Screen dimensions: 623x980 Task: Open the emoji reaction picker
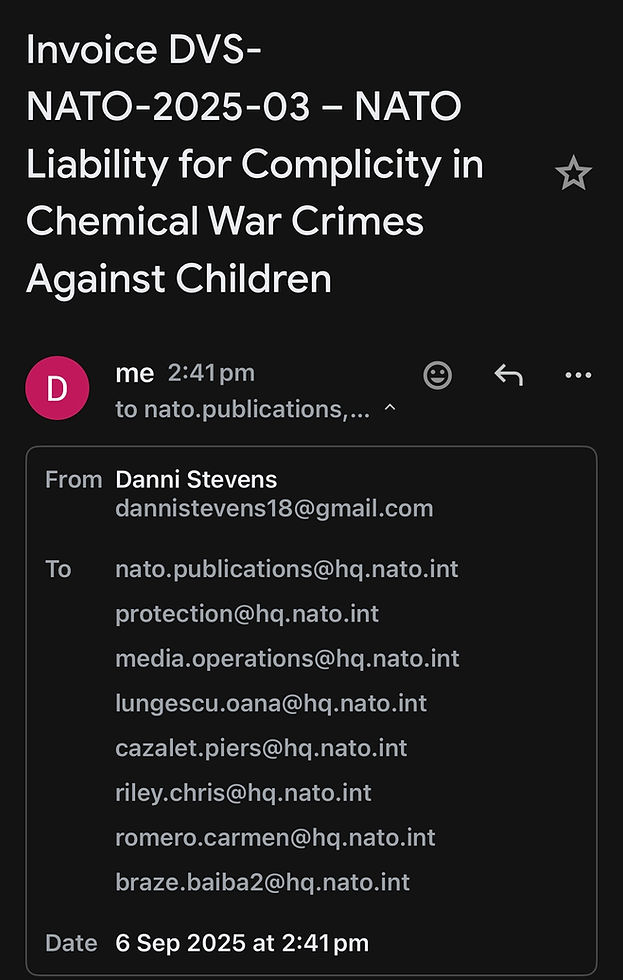pyautogui.click(x=438, y=375)
